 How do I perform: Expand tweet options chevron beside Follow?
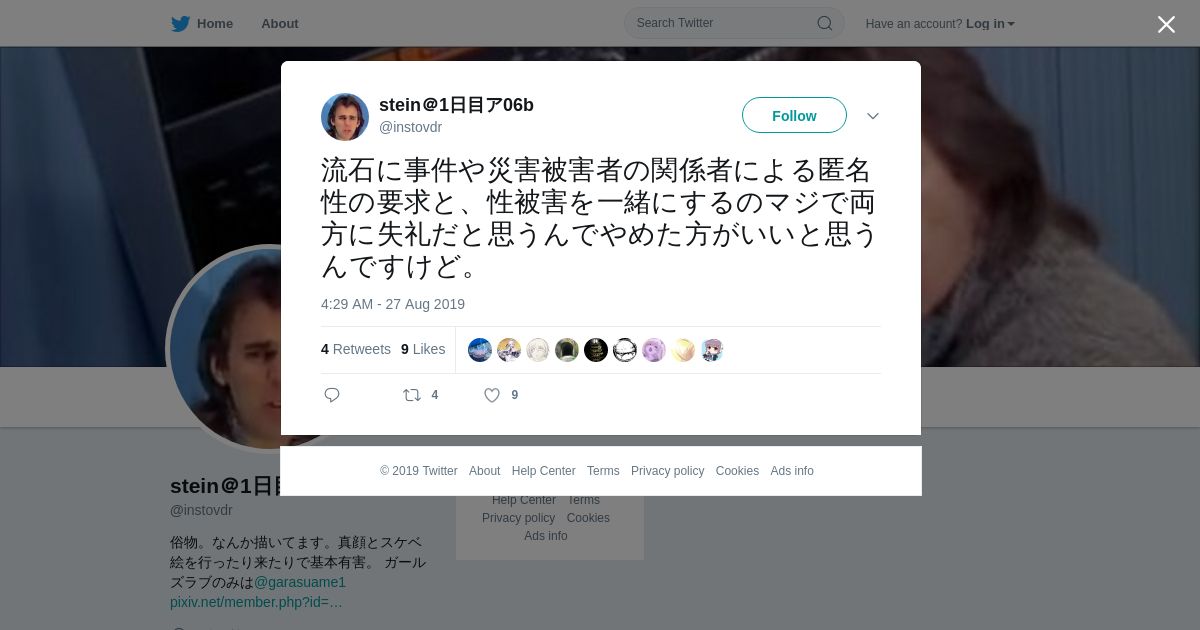point(873,116)
